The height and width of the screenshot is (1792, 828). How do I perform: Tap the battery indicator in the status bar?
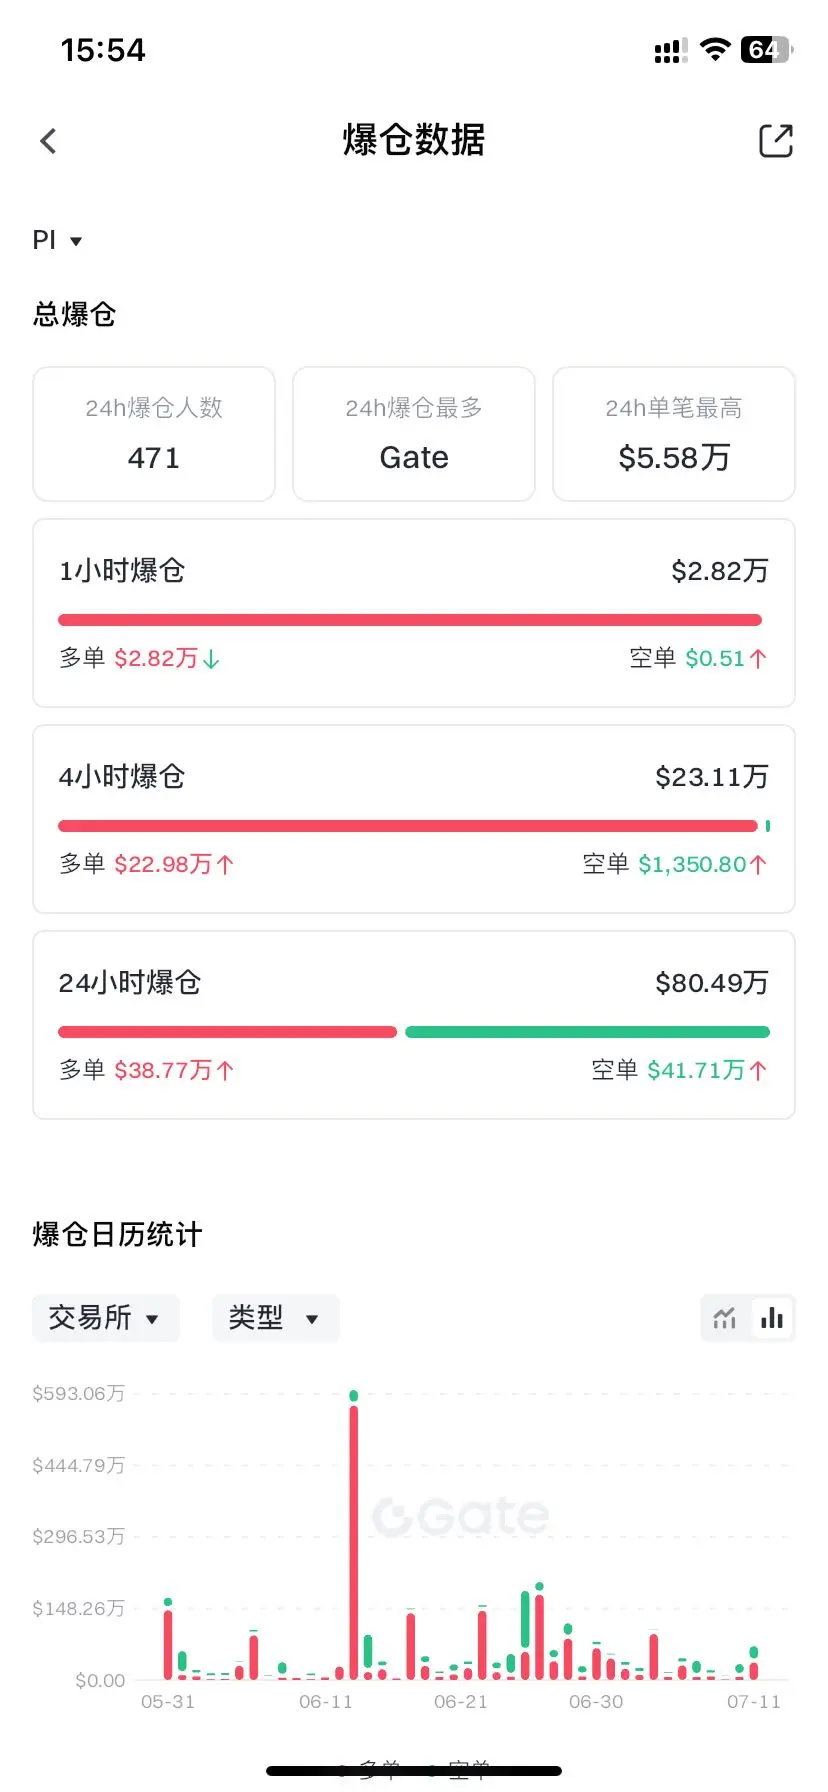766,49
